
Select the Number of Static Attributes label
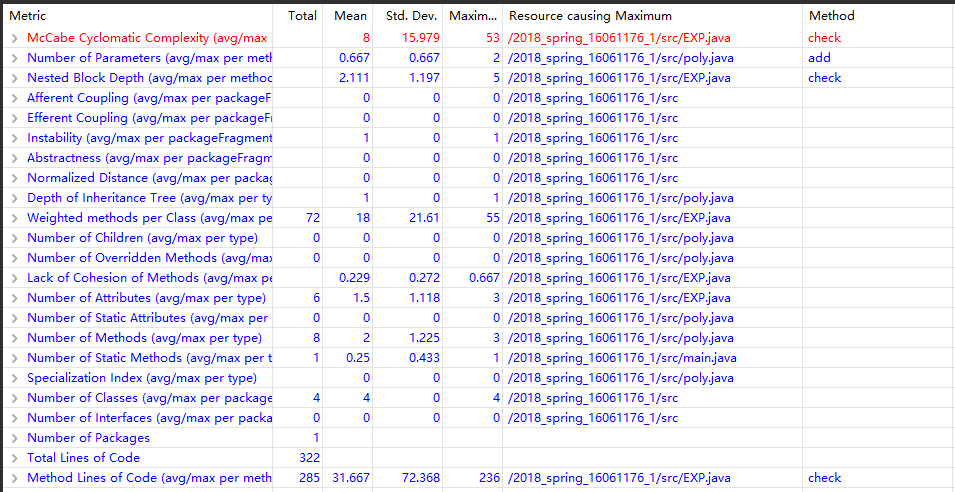(x=148, y=318)
